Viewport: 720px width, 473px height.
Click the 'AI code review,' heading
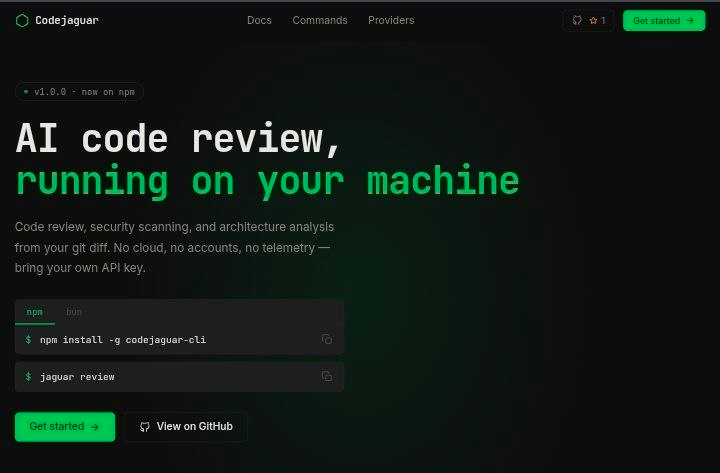(x=178, y=139)
